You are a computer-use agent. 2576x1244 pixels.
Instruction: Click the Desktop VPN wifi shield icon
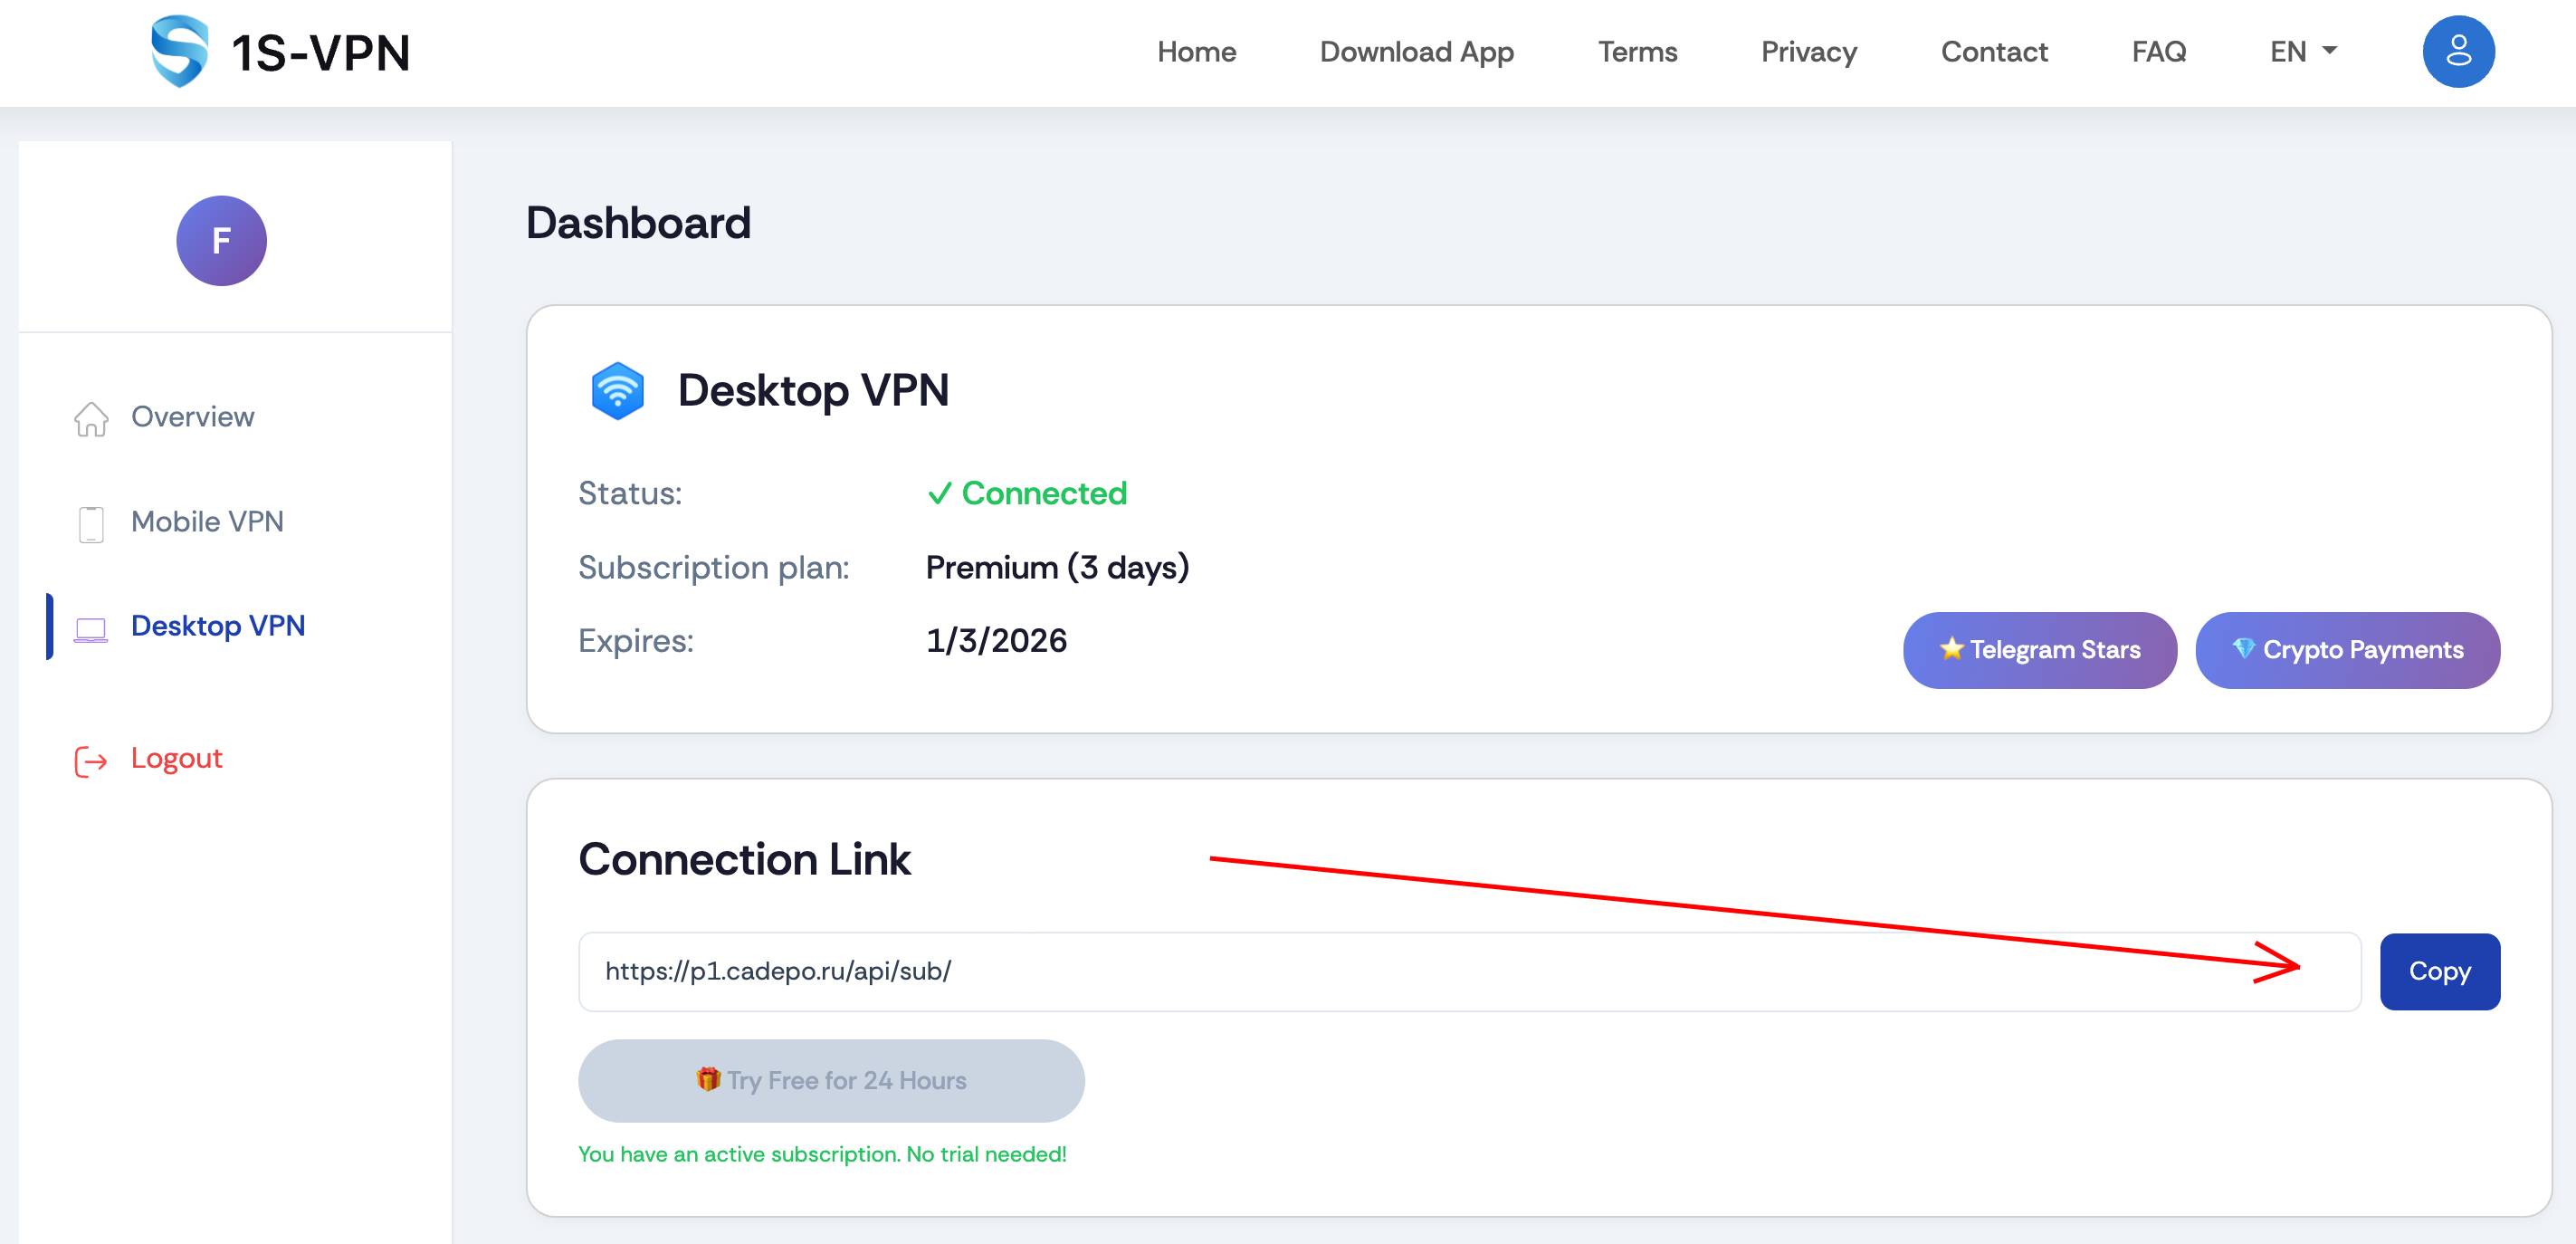coord(619,390)
